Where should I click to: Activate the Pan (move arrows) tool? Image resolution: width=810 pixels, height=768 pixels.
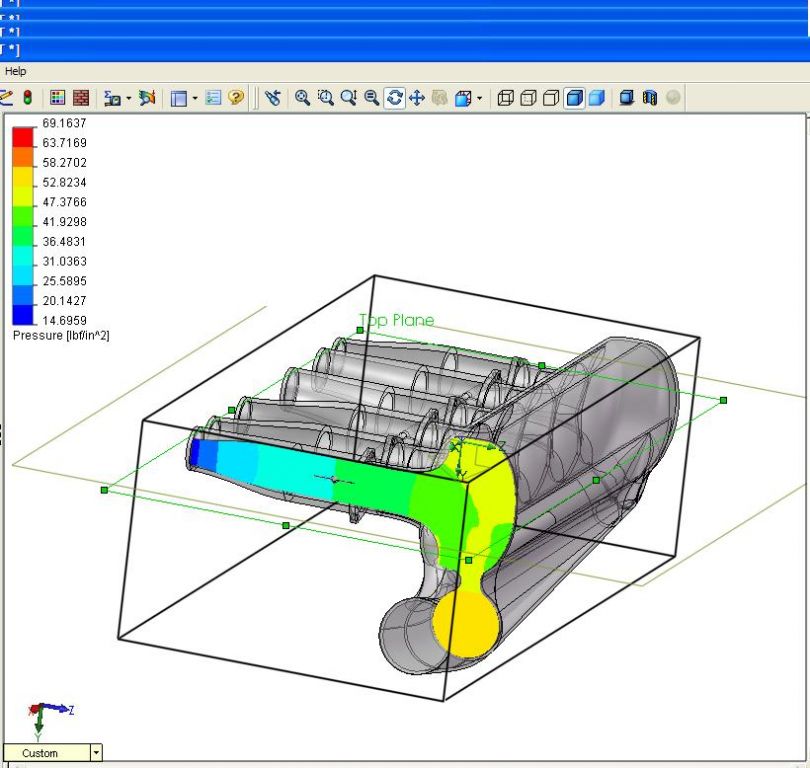click(417, 98)
